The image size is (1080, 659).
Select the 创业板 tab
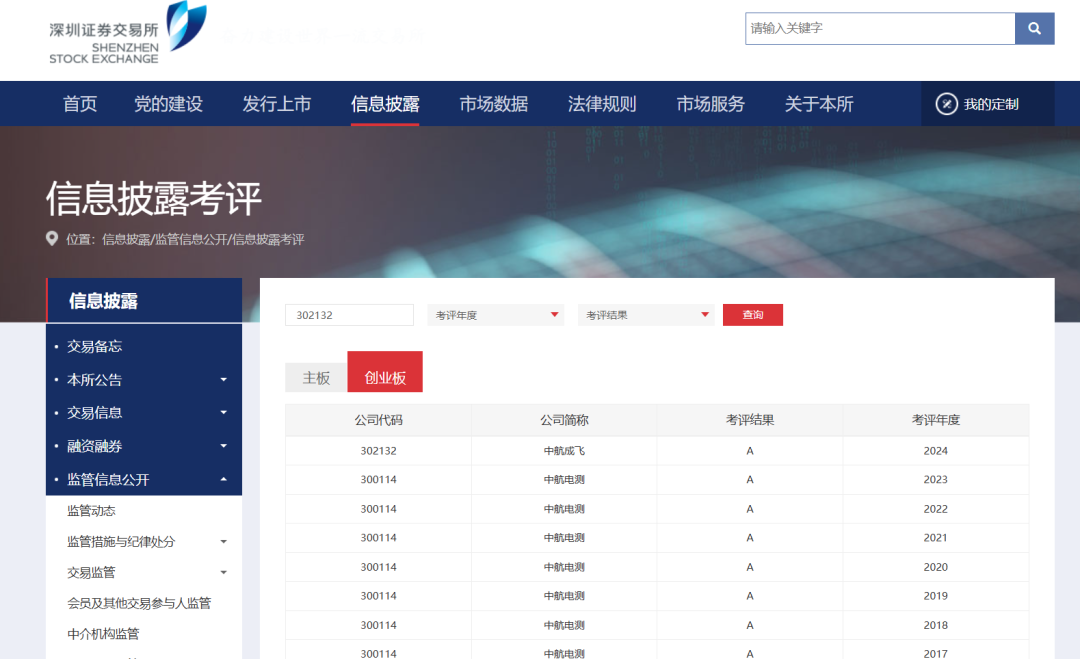(385, 378)
